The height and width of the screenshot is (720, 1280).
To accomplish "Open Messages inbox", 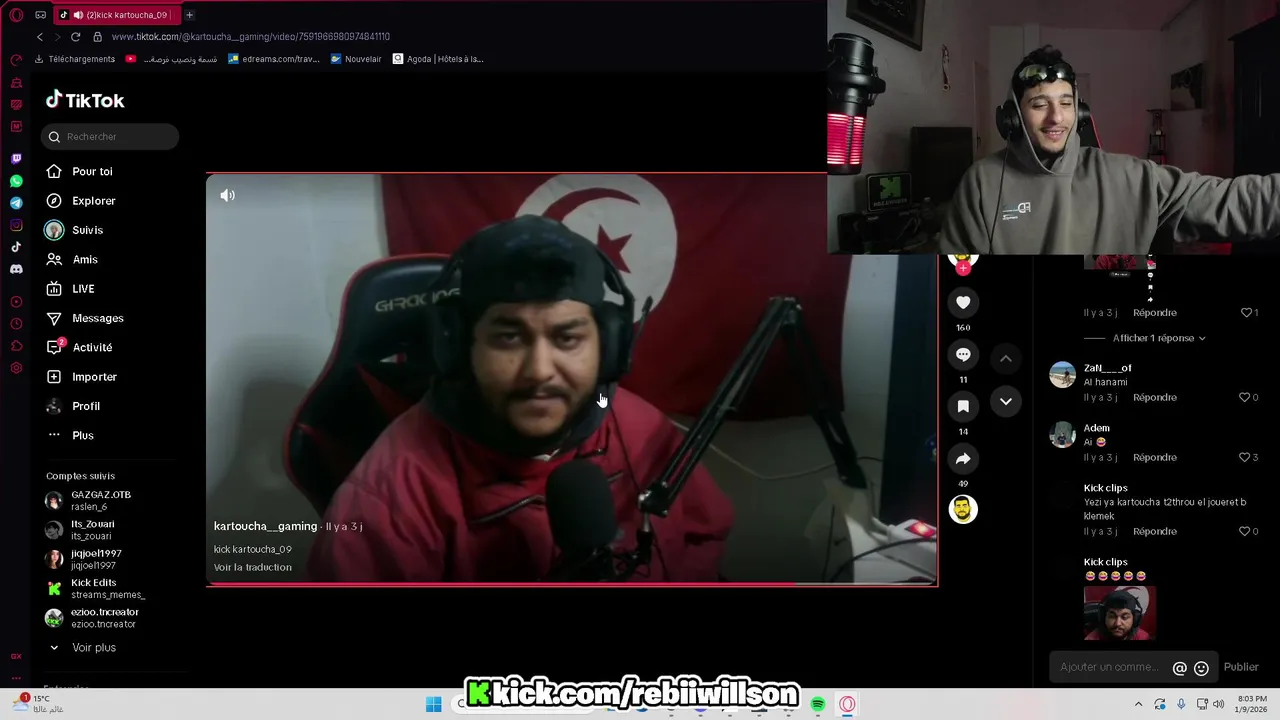I will click(x=85, y=318).
